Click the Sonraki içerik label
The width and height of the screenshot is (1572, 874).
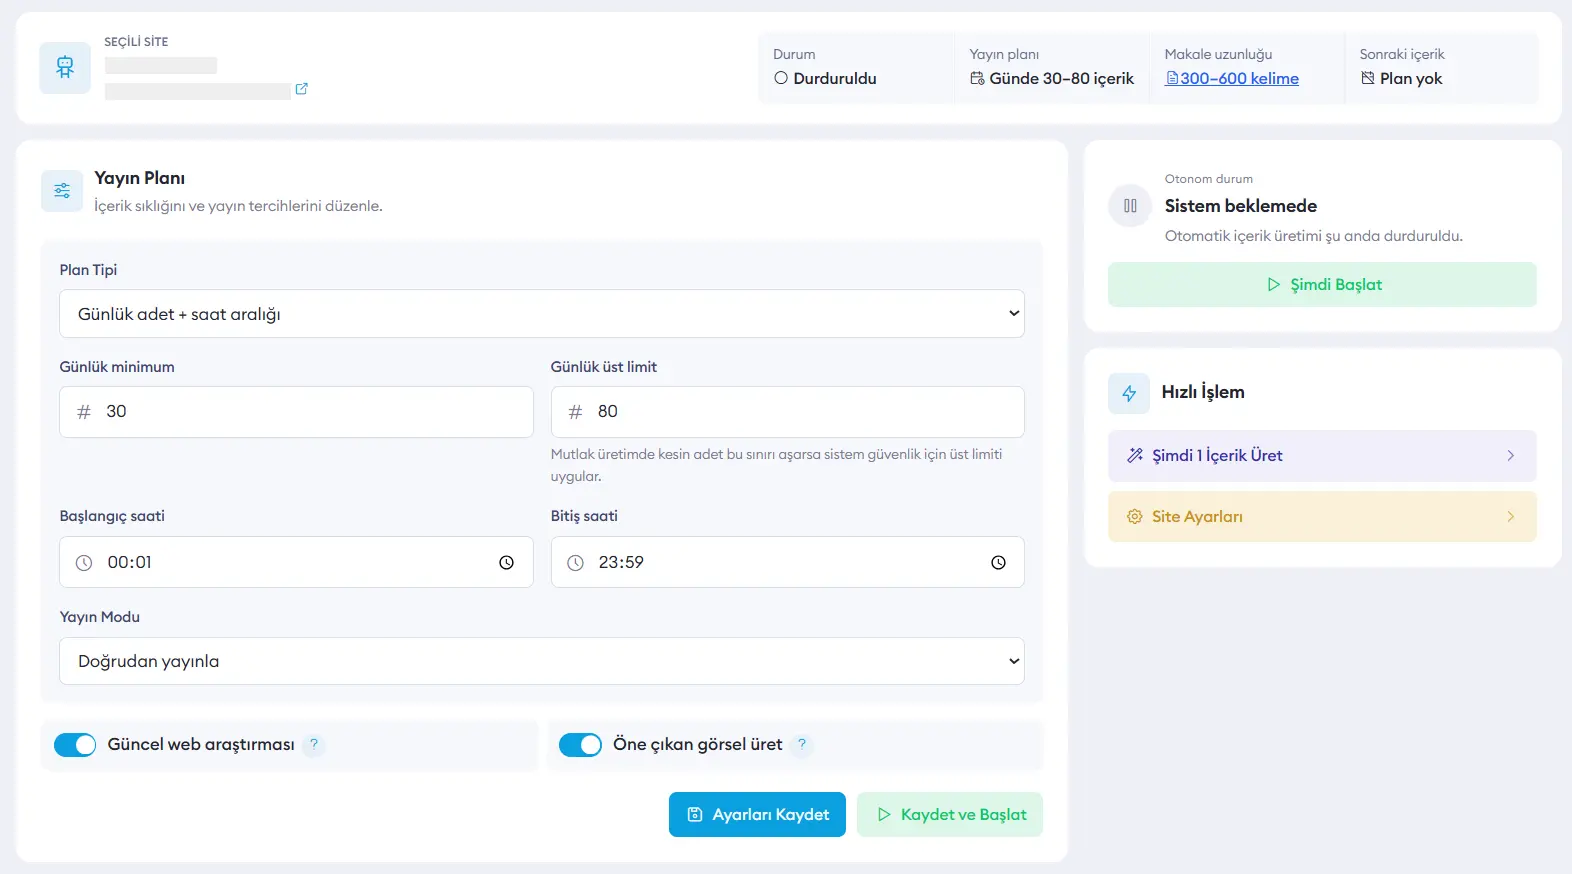(1402, 54)
